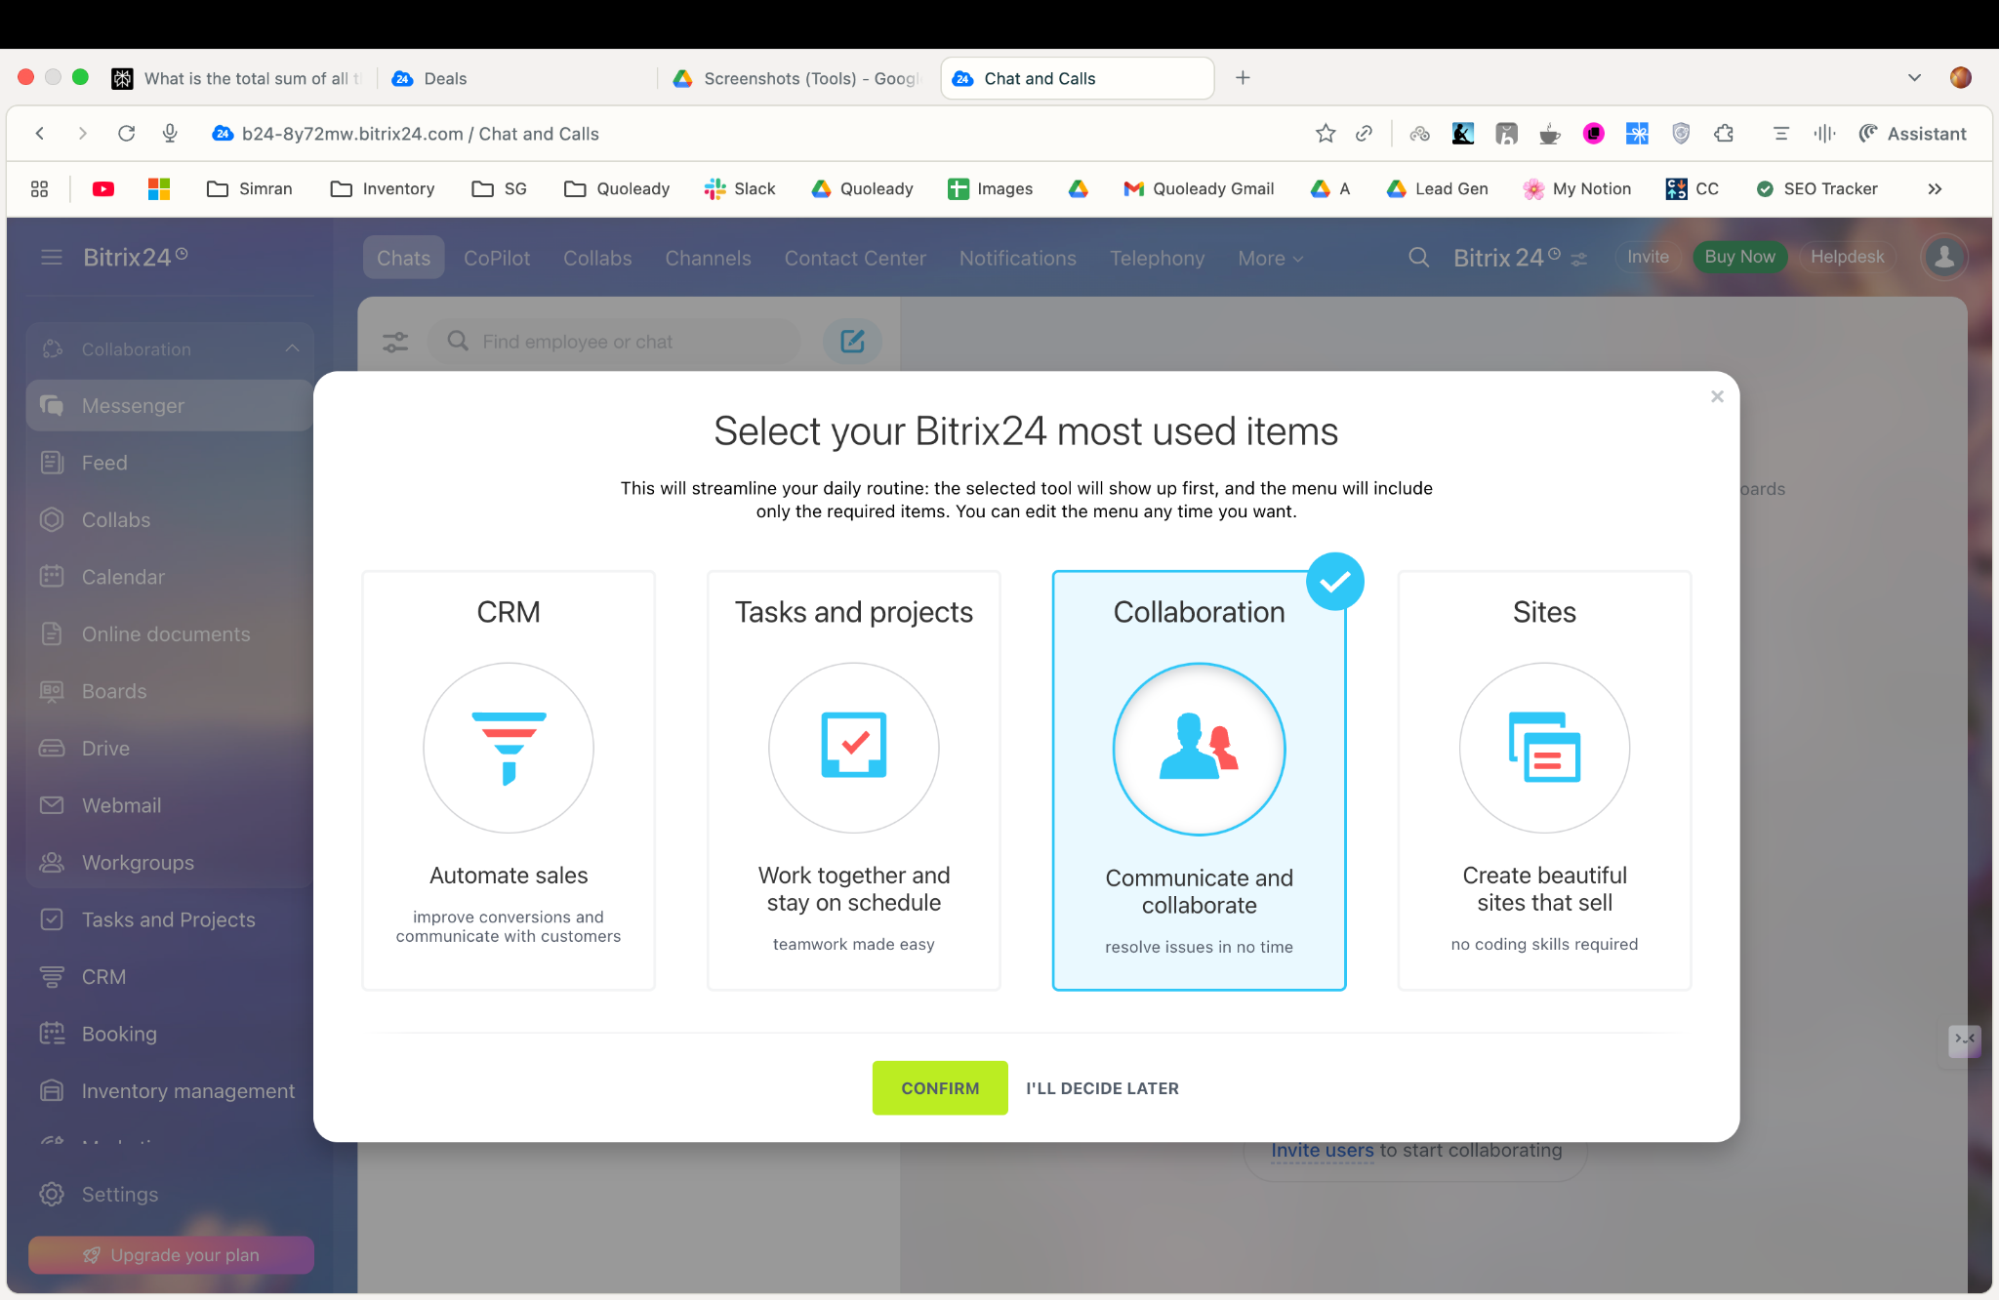Deselect the Collaboration card checkmark
Screen dimensions: 1999x1301
(1334, 581)
